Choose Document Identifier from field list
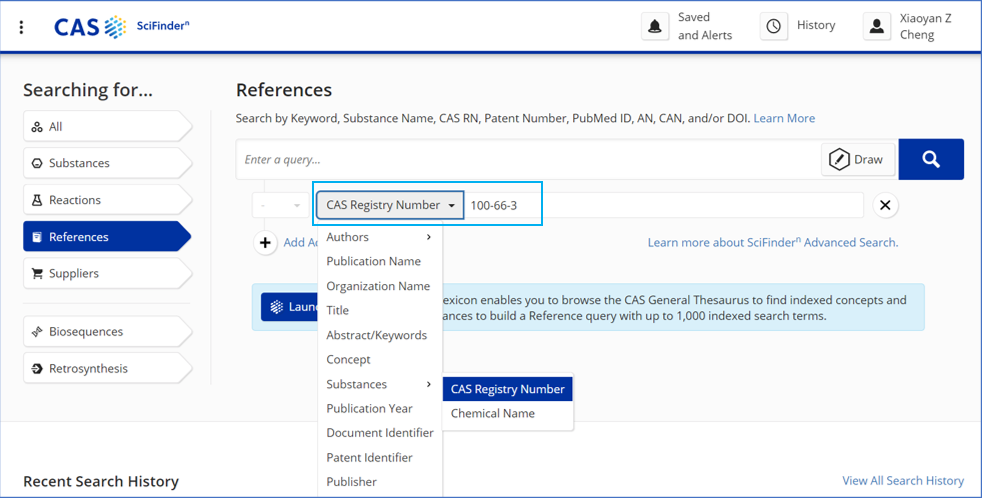The image size is (982, 498). [x=380, y=433]
